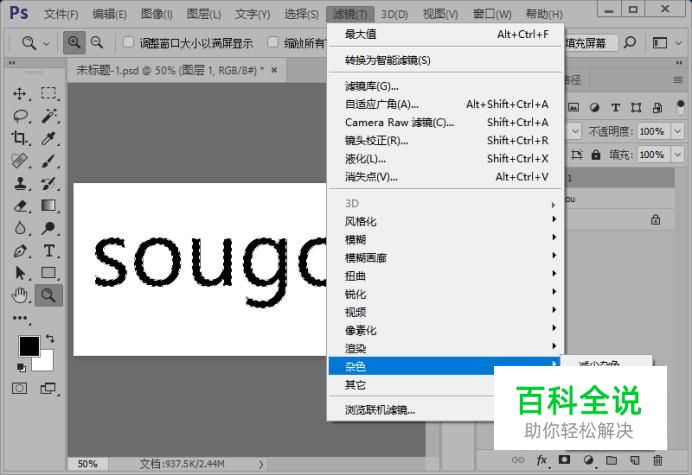
Task: Open opacity 100% dropdown arrow
Action: [x=677, y=131]
